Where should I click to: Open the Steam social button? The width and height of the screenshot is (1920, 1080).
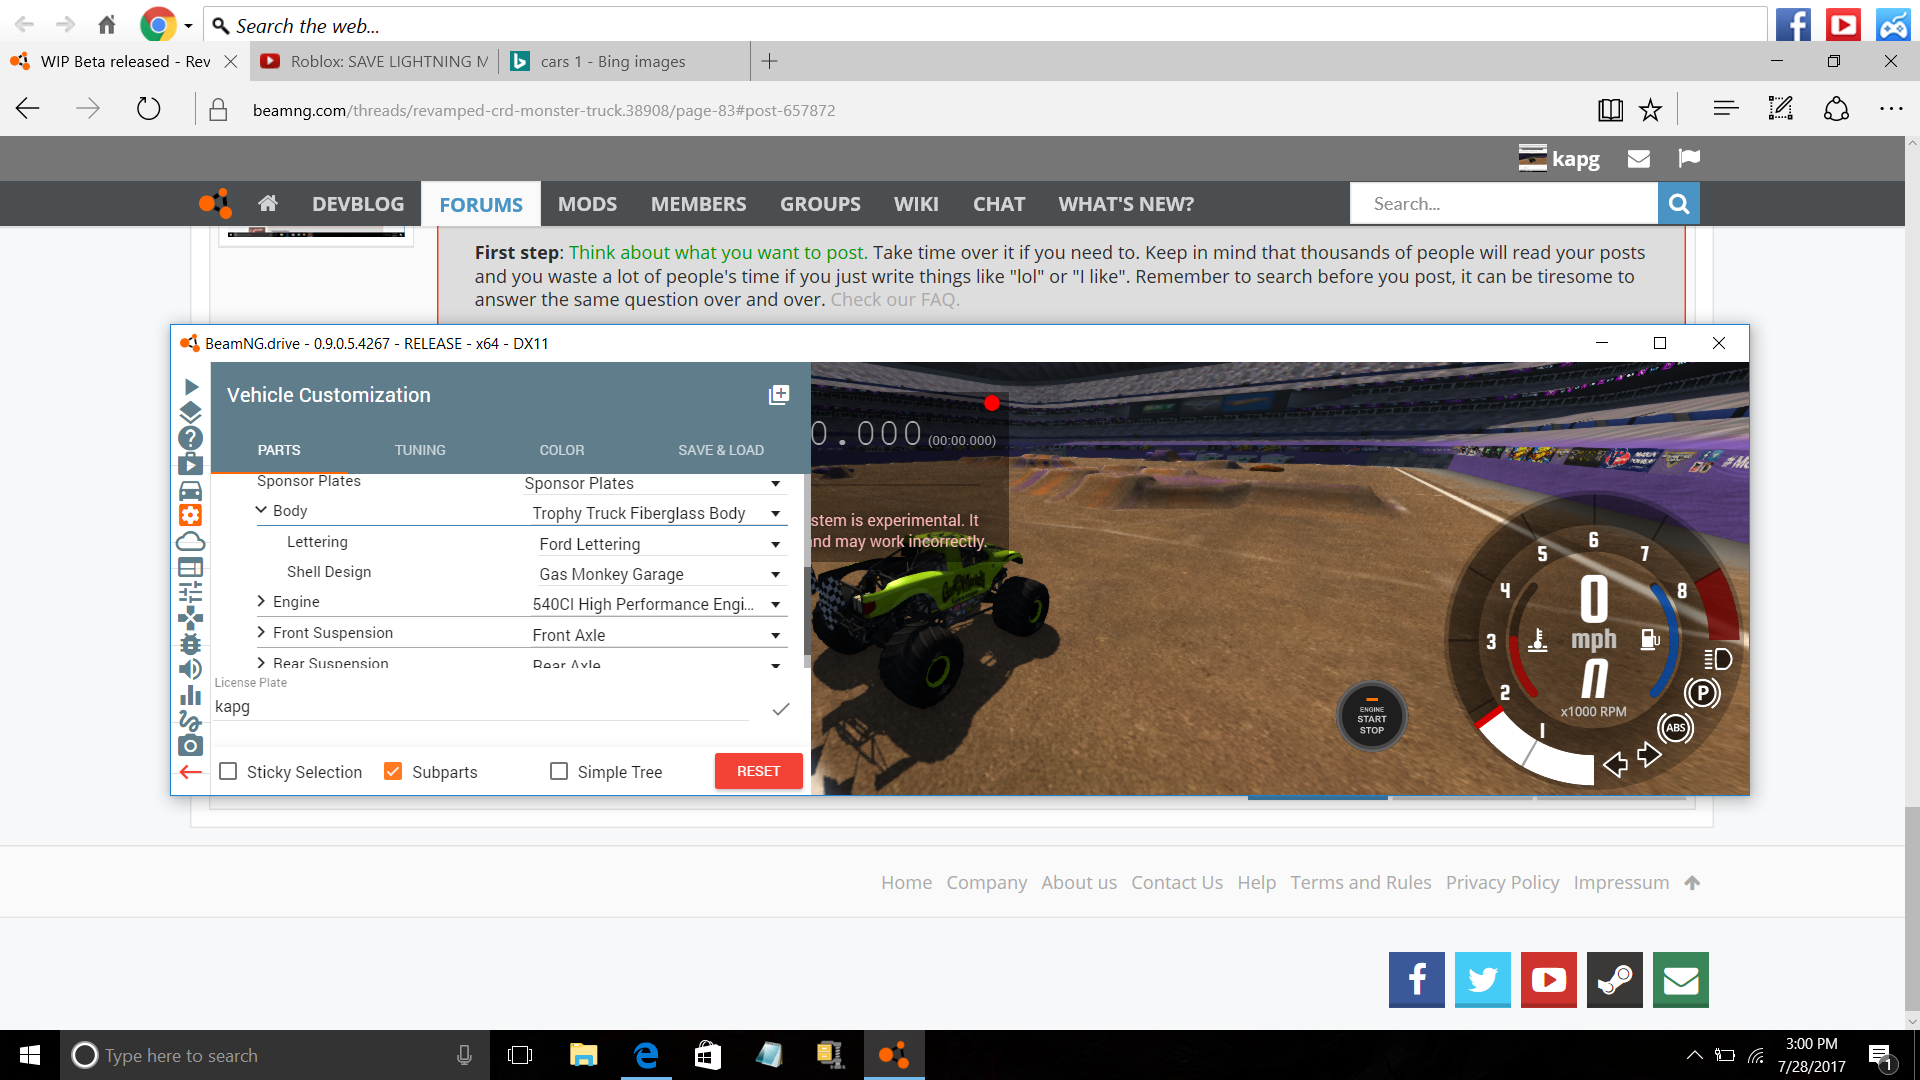(x=1615, y=980)
